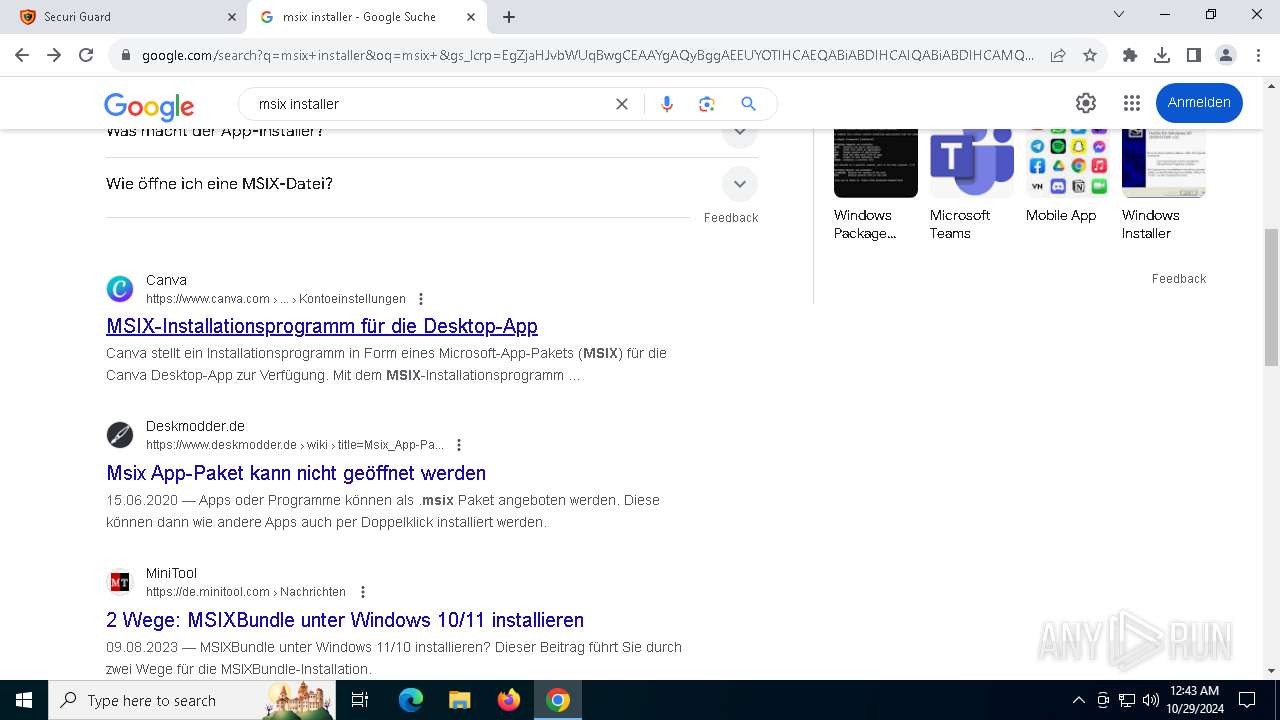Sign in with the Anmelden button
Viewport: 1280px width, 720px height.
(x=1199, y=103)
